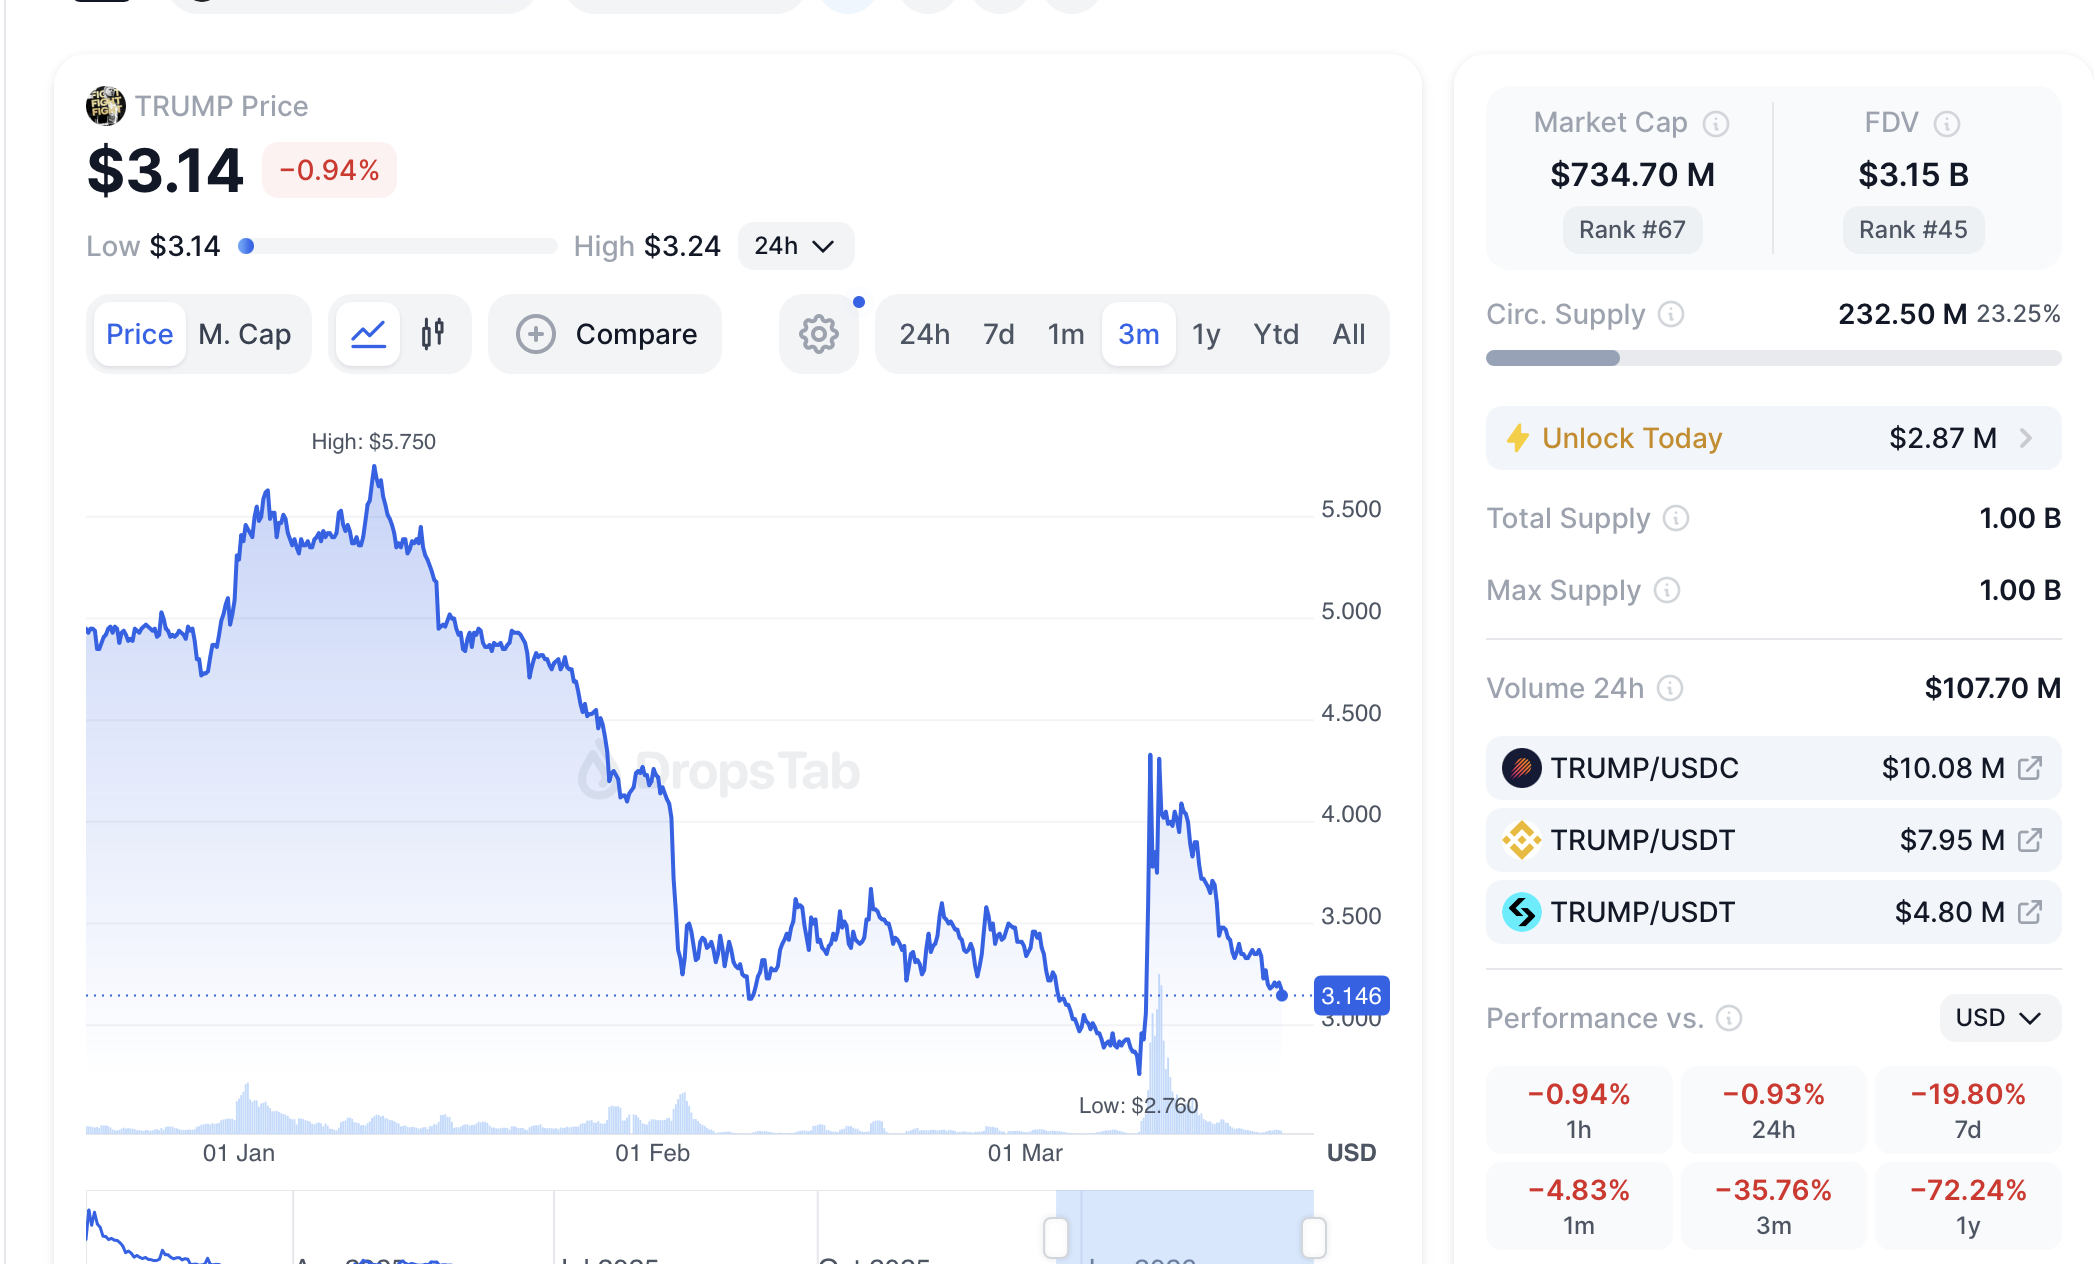2094x1264 pixels.
Task: Select the 1y timeframe
Action: point(1206,334)
